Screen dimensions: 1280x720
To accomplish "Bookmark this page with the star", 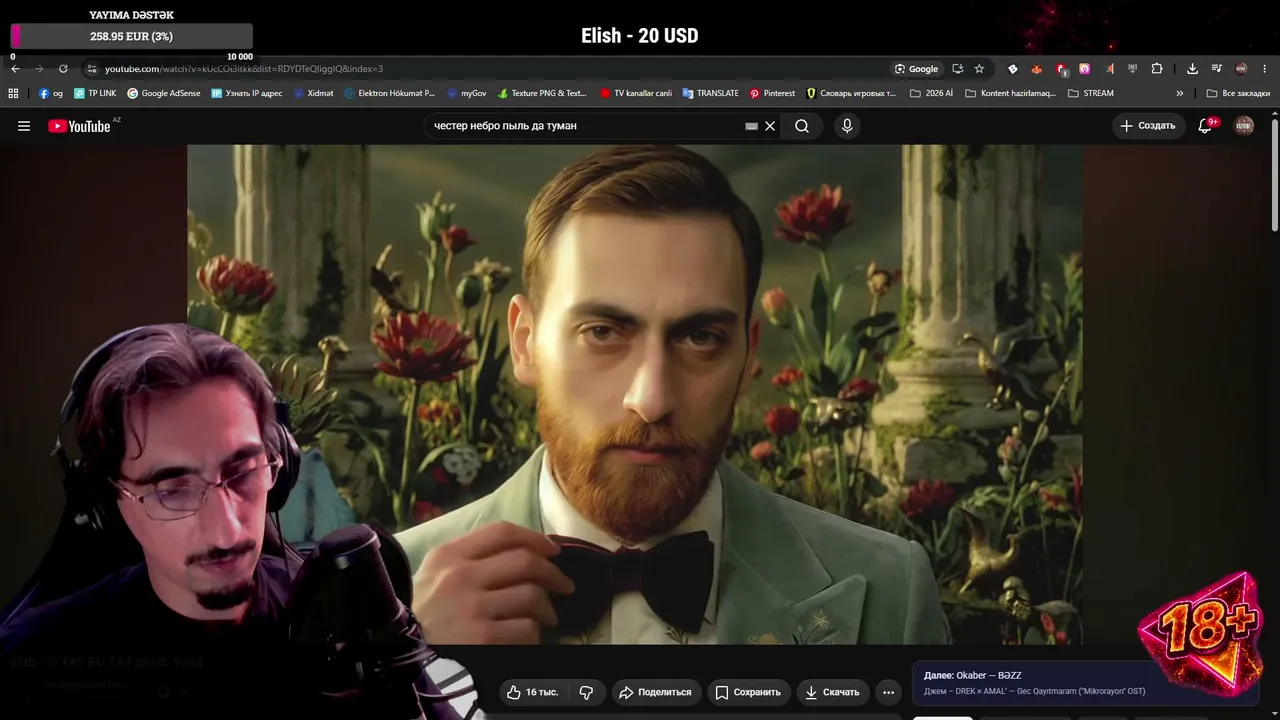I will 979,69.
